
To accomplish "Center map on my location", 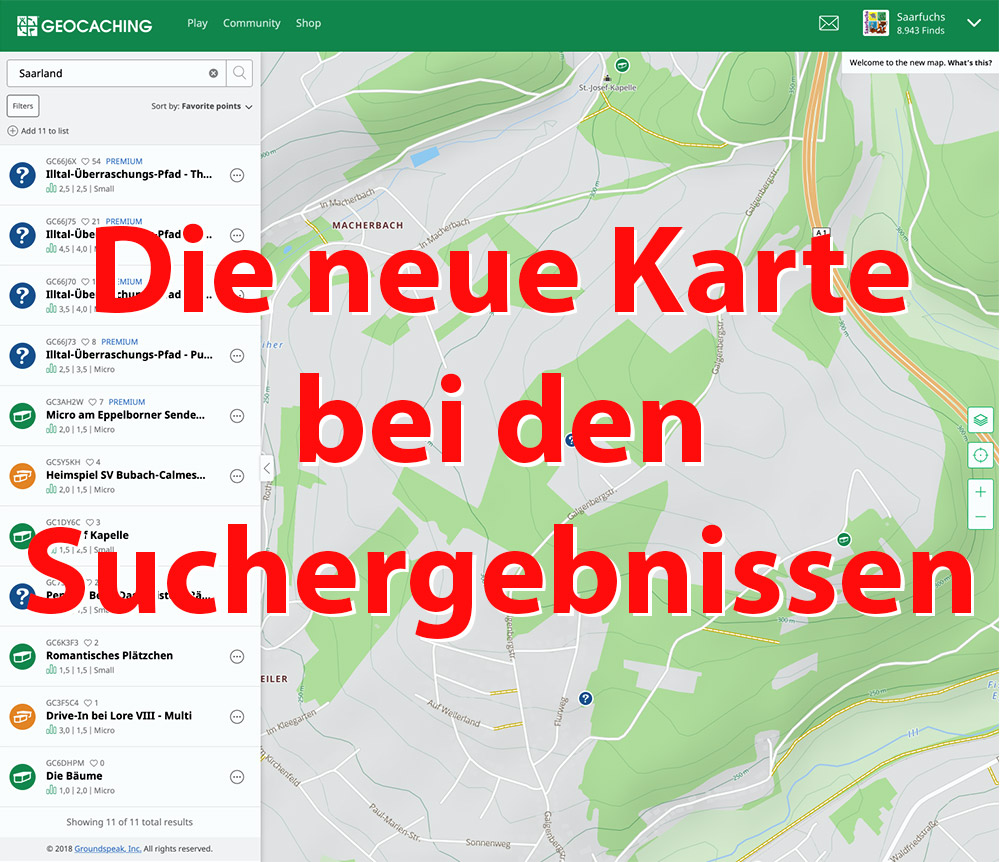I will click(x=980, y=456).
